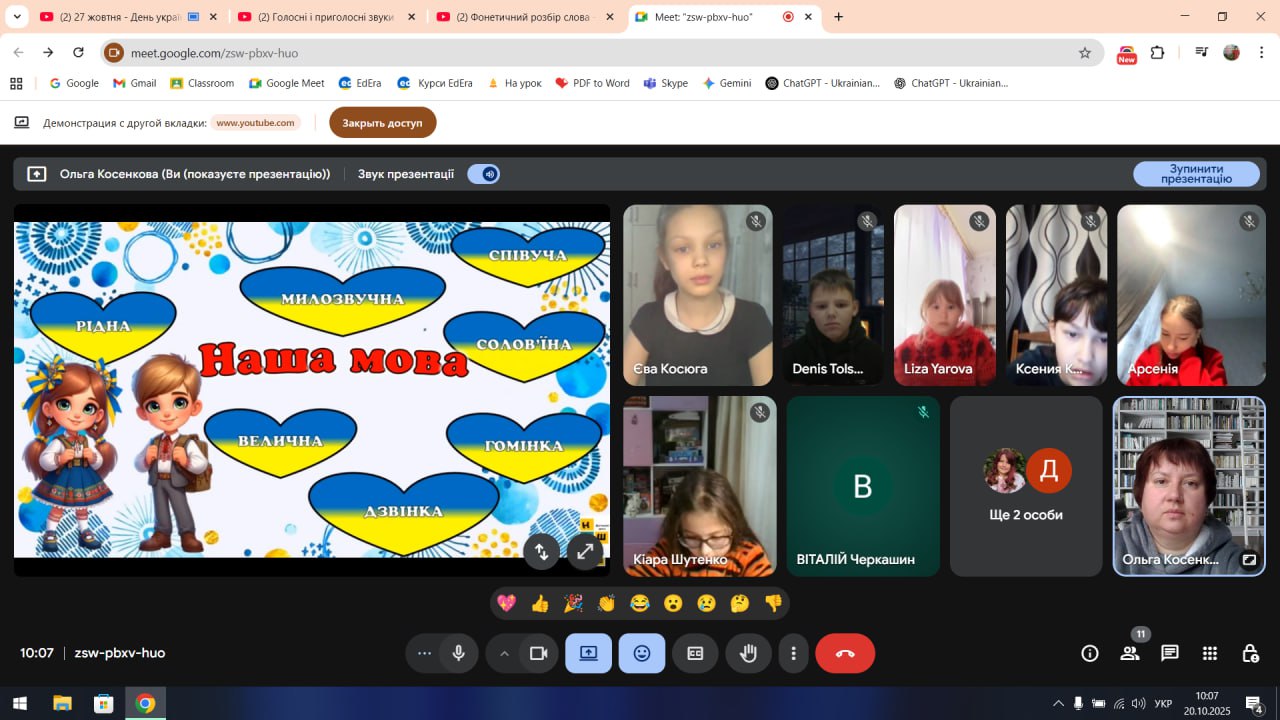Expand audio and video settings chevron
1280x720 pixels.
point(504,653)
